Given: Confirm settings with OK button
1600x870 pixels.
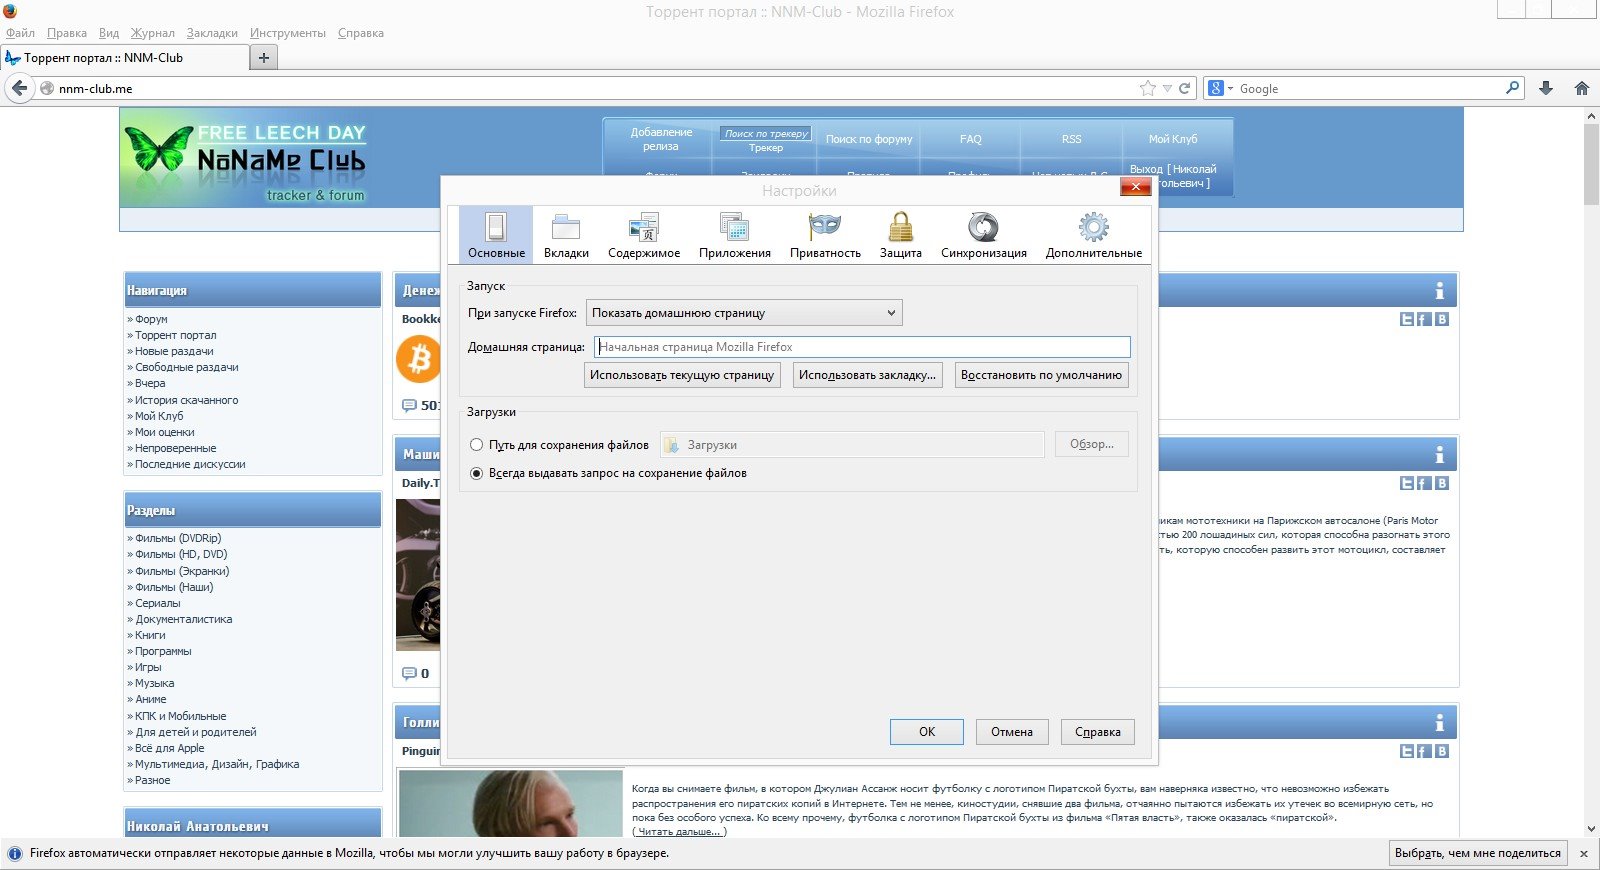Looking at the screenshot, I should tap(927, 732).
